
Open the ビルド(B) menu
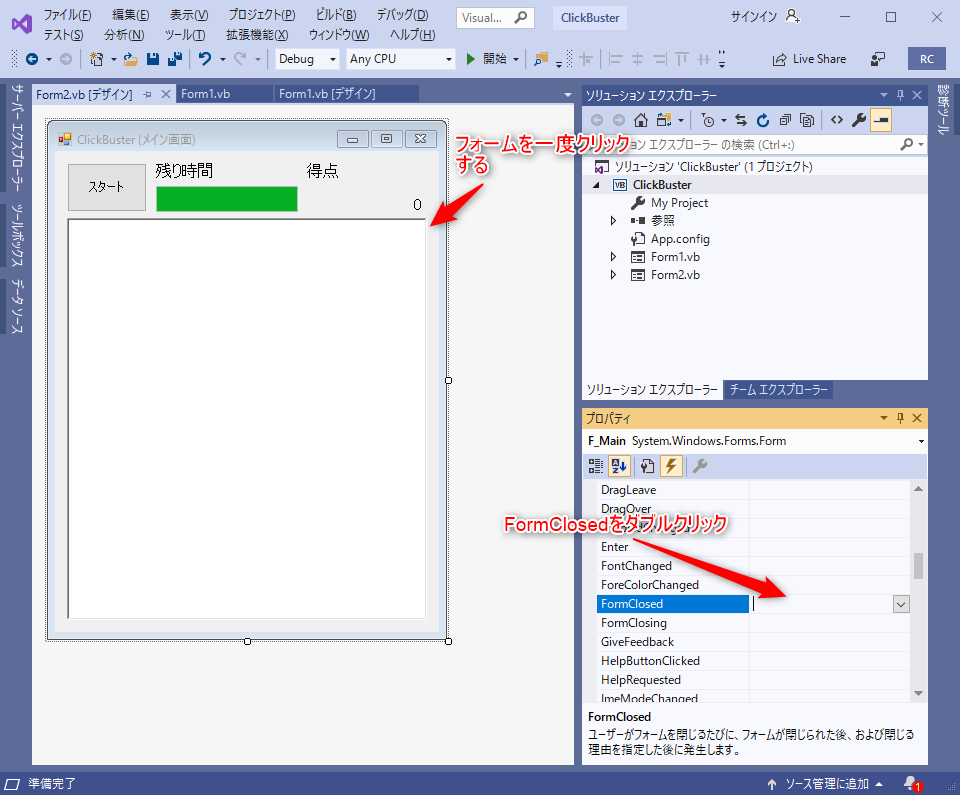[x=336, y=15]
